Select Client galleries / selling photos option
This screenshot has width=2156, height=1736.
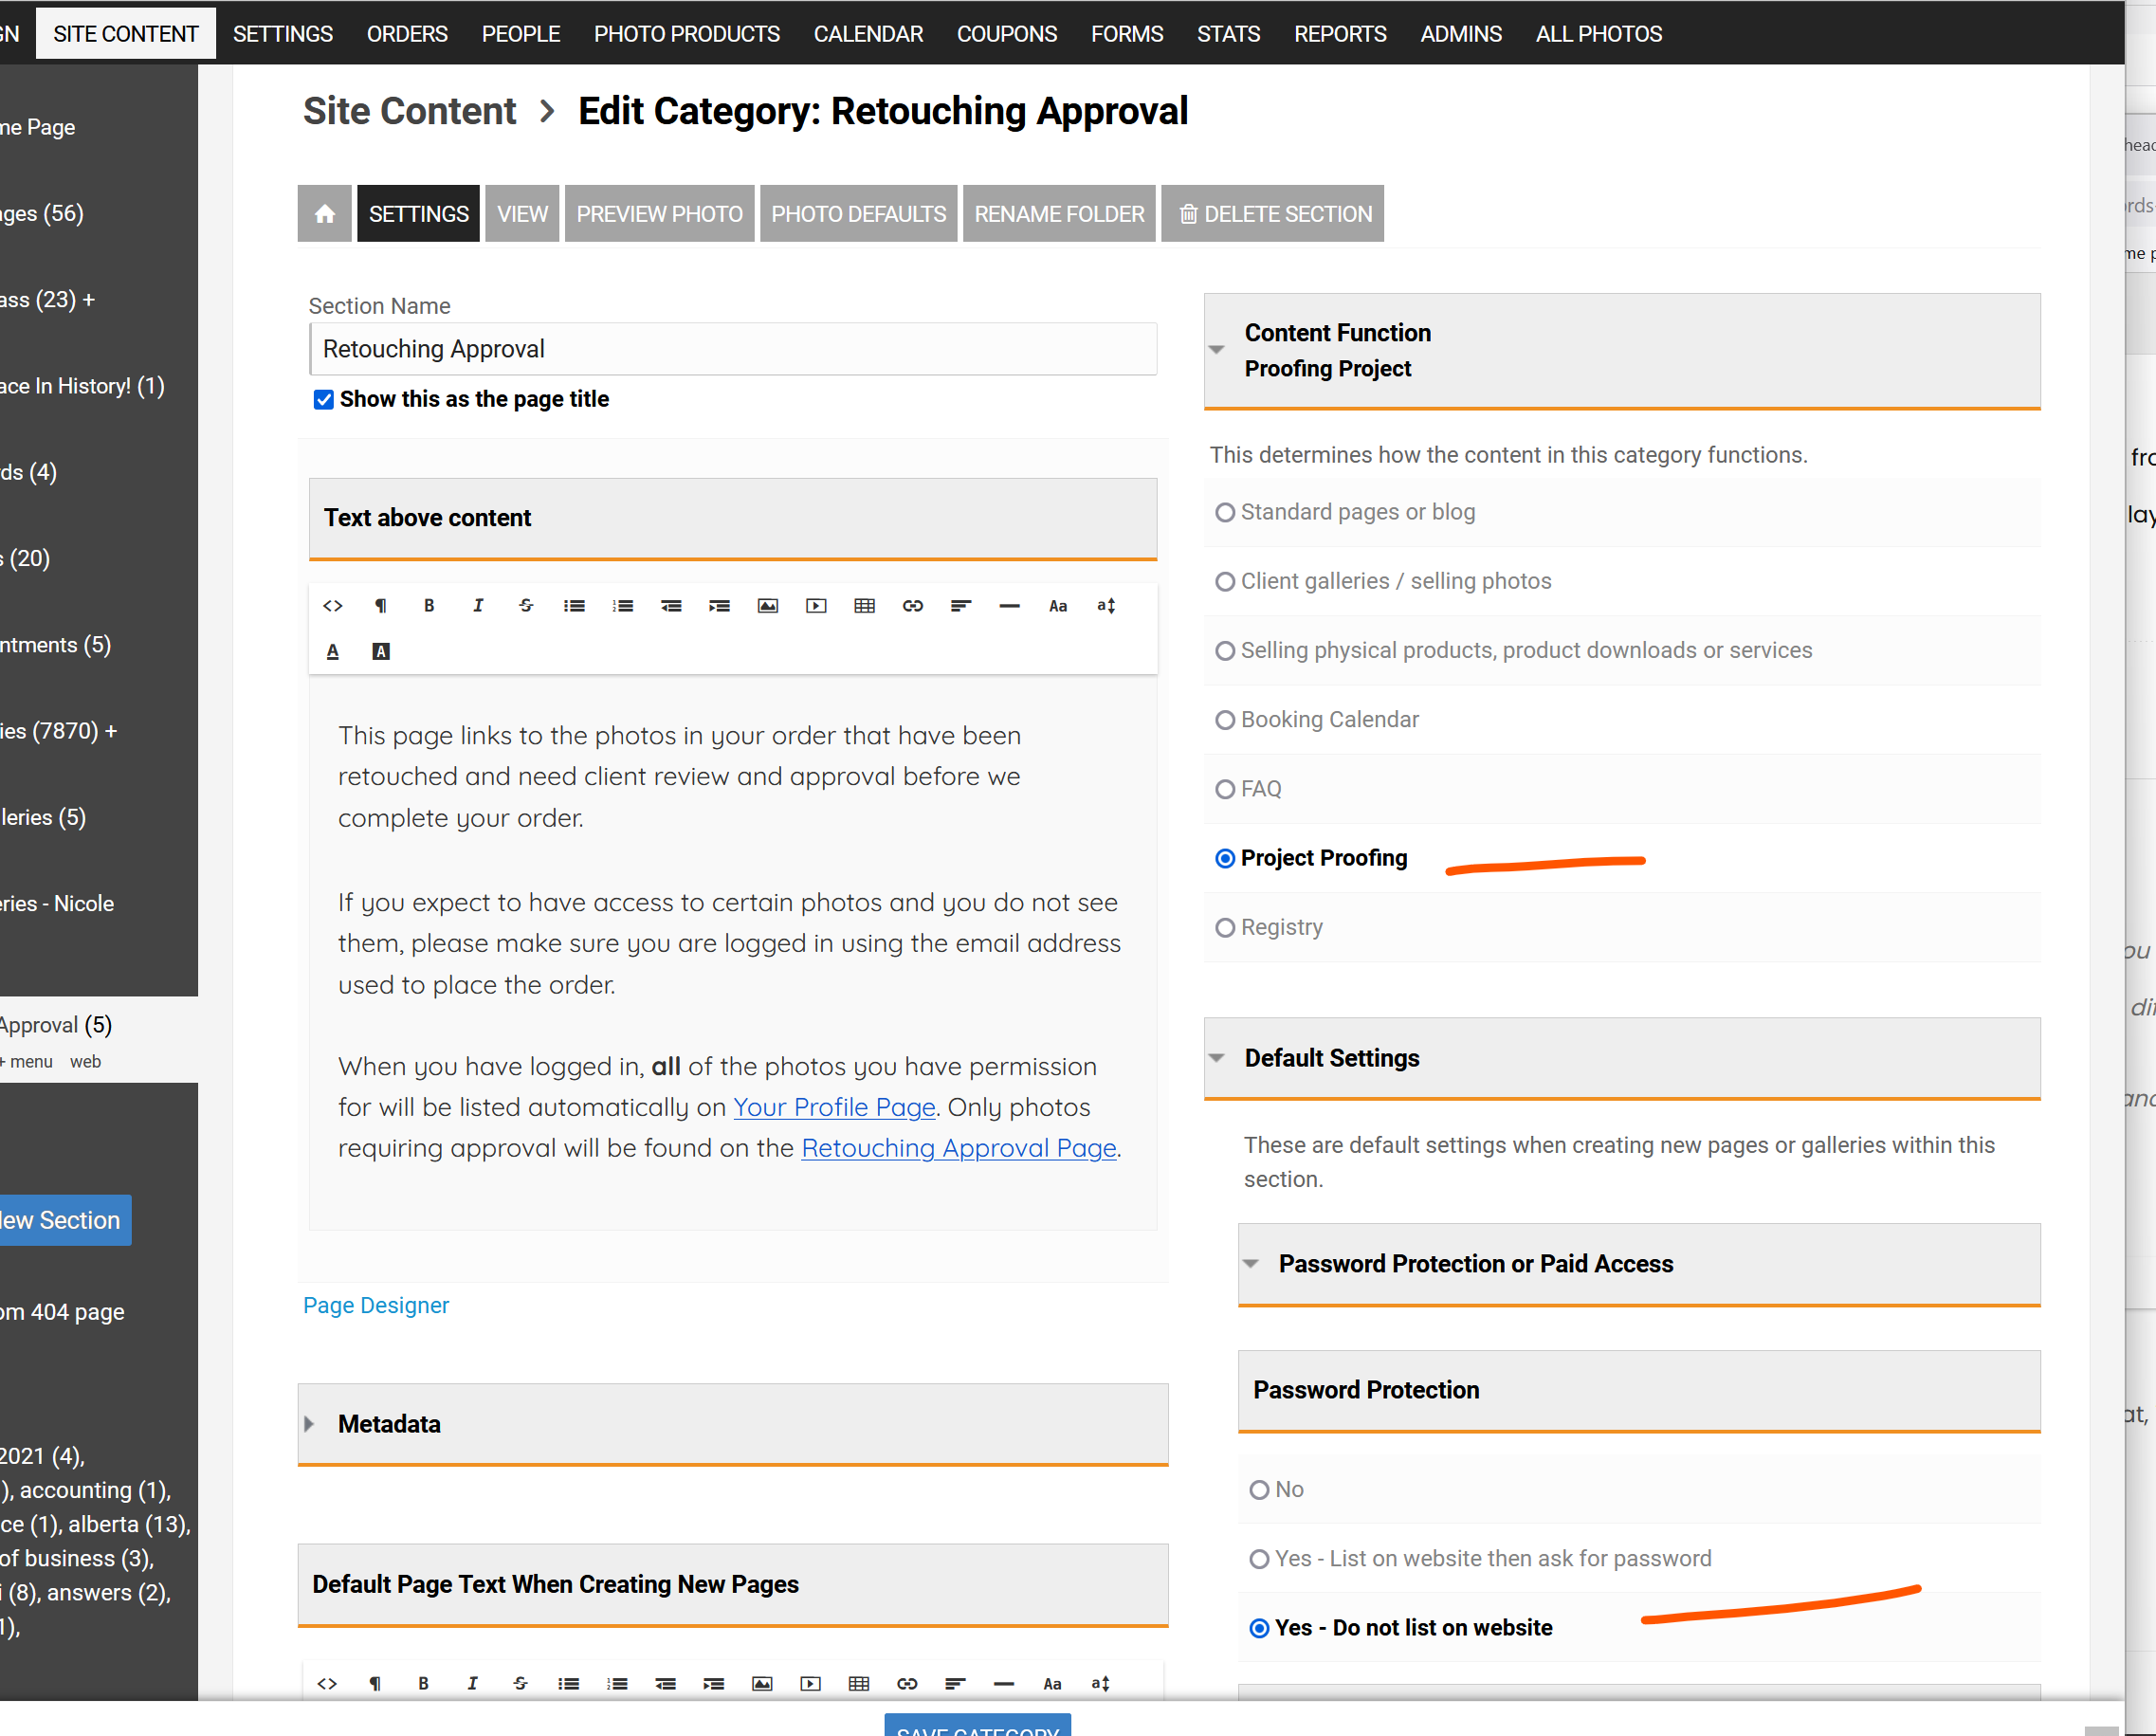(x=1224, y=582)
